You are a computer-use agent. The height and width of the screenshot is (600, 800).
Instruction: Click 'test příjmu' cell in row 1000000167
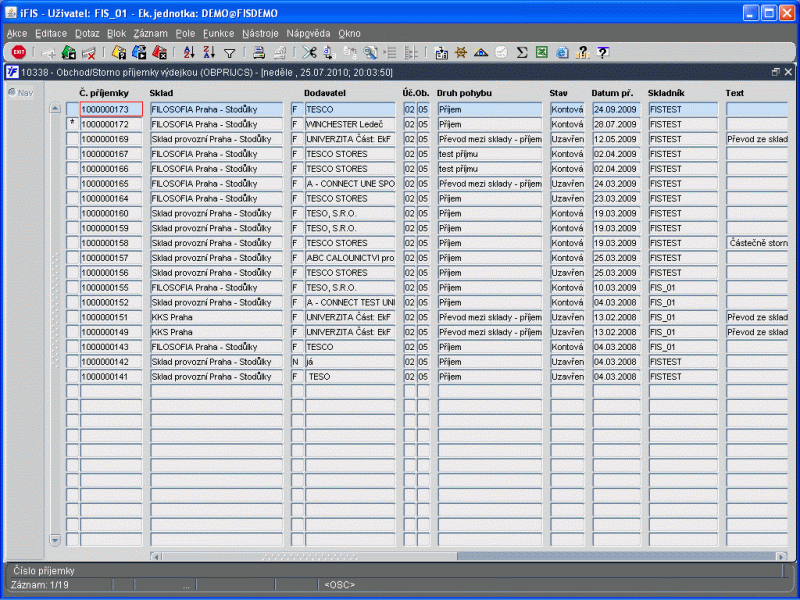[490, 154]
